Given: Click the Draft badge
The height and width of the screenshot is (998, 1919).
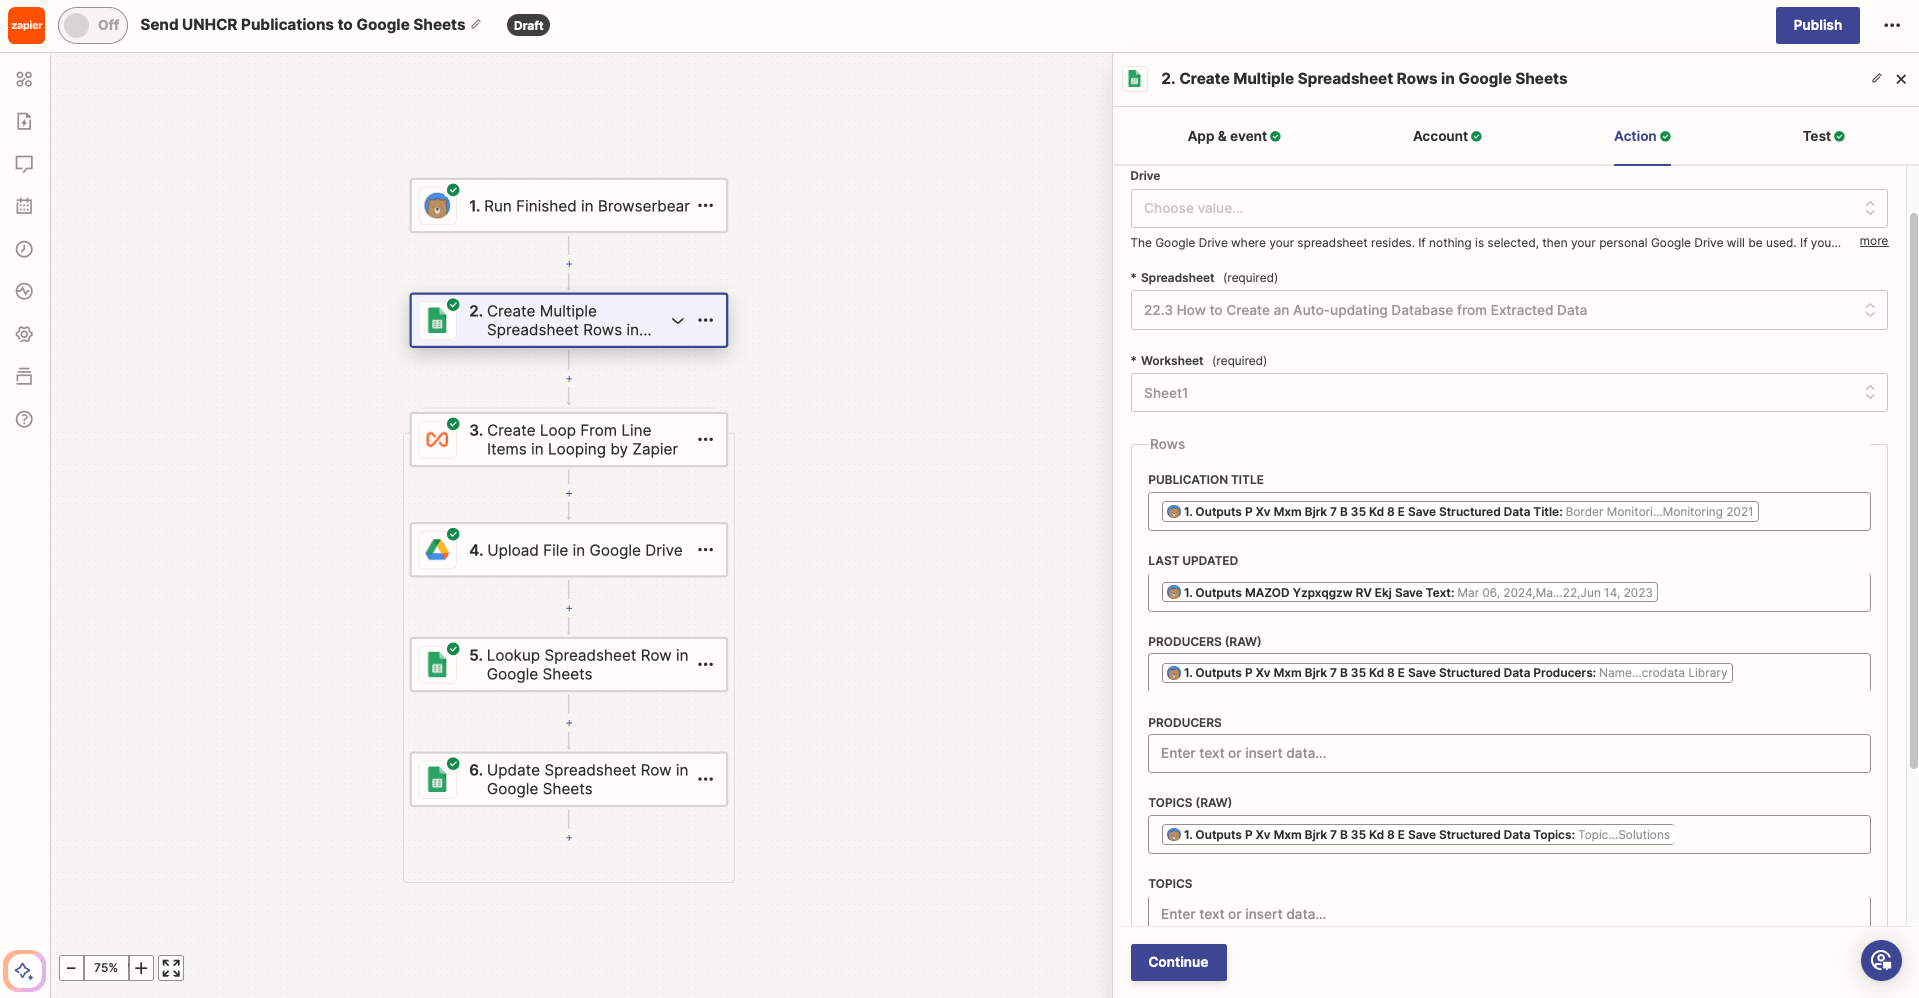Looking at the screenshot, I should [x=528, y=25].
